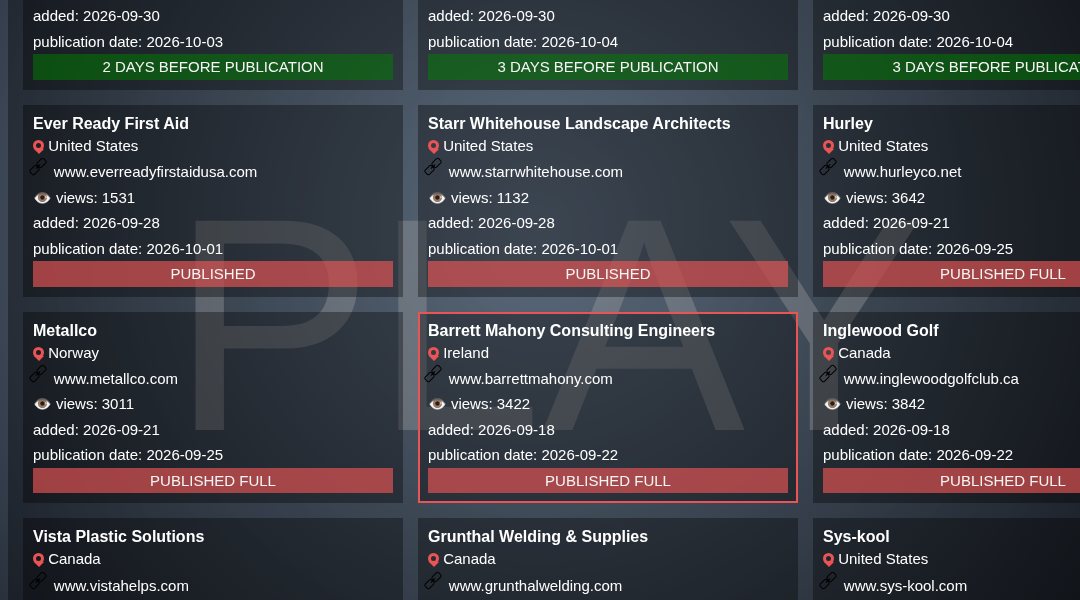Viewport: 1080px width, 600px height.
Task: Click Norway location pin on Metallco card
Action: point(39,354)
